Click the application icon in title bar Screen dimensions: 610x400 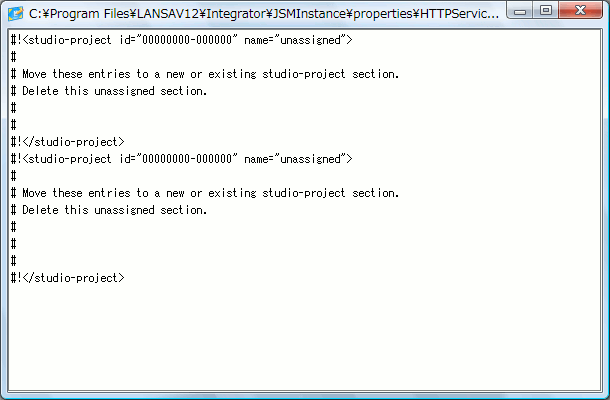(16, 13)
